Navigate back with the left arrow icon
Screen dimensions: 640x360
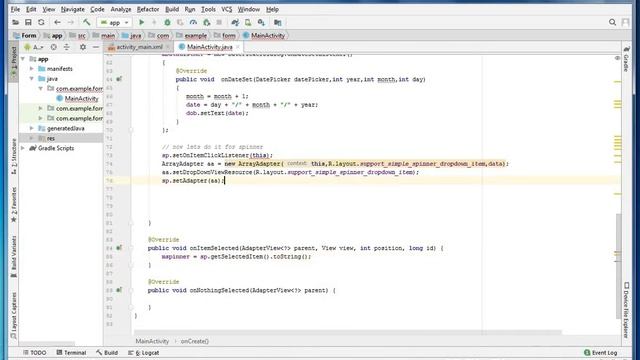tap(57, 22)
